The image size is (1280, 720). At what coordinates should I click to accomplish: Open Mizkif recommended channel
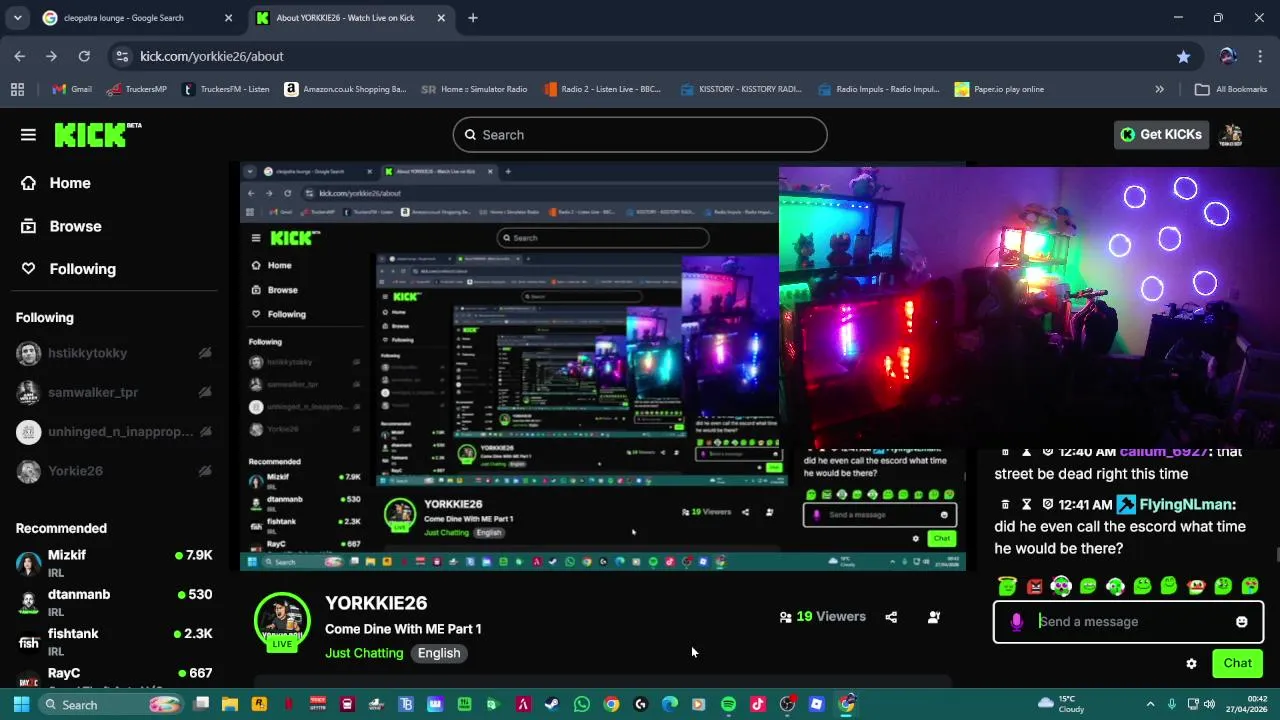(113, 563)
